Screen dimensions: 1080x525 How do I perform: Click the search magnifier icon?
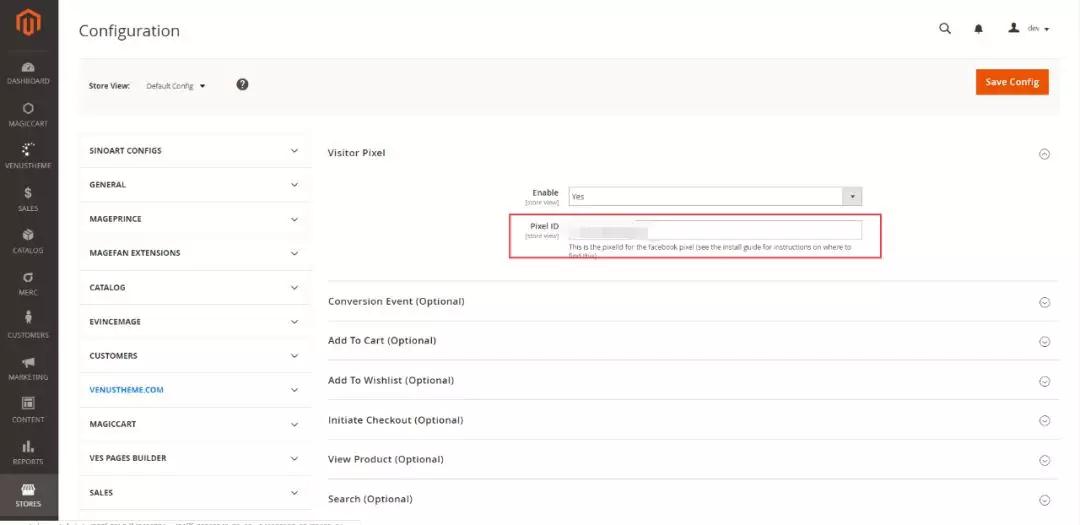945,29
